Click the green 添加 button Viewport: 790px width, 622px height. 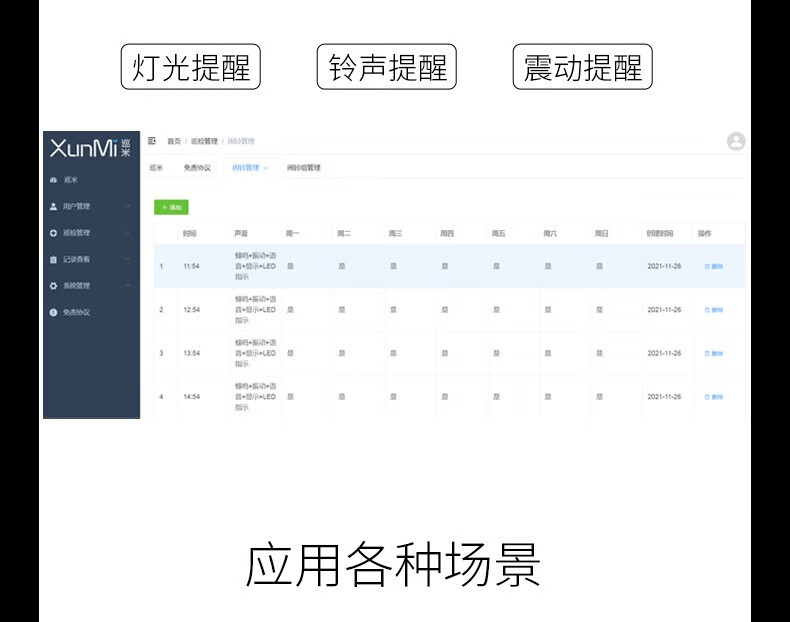171,207
